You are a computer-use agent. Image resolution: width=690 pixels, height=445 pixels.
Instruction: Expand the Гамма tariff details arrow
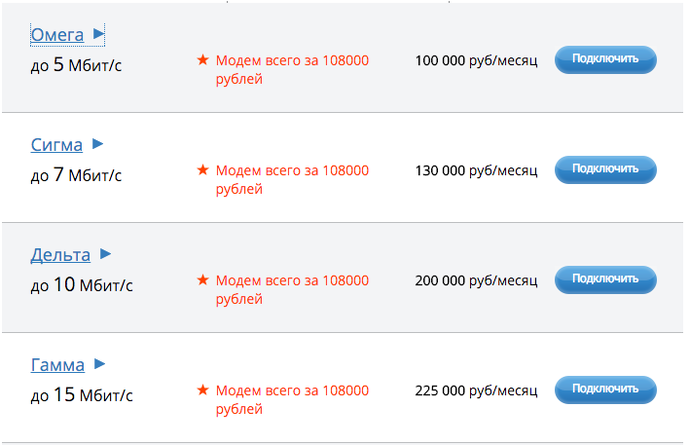tap(100, 364)
